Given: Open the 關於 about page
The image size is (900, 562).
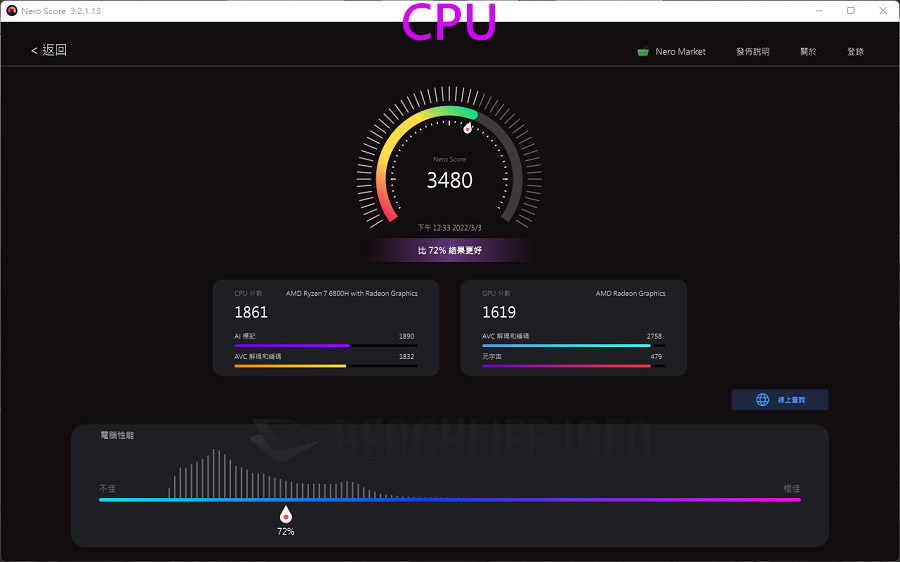Looking at the screenshot, I should tap(808, 52).
